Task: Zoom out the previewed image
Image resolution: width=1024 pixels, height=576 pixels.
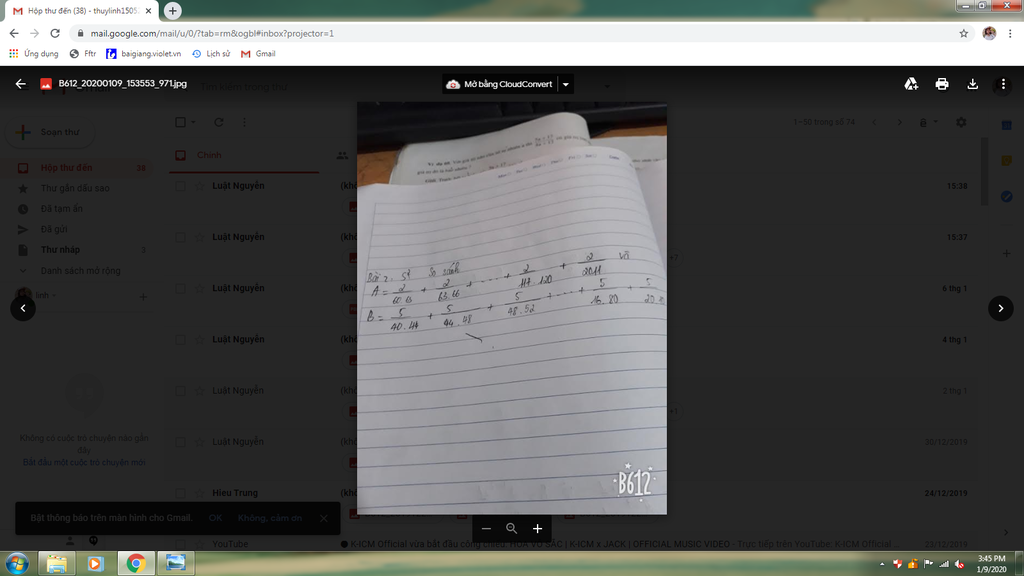Action: (486, 528)
